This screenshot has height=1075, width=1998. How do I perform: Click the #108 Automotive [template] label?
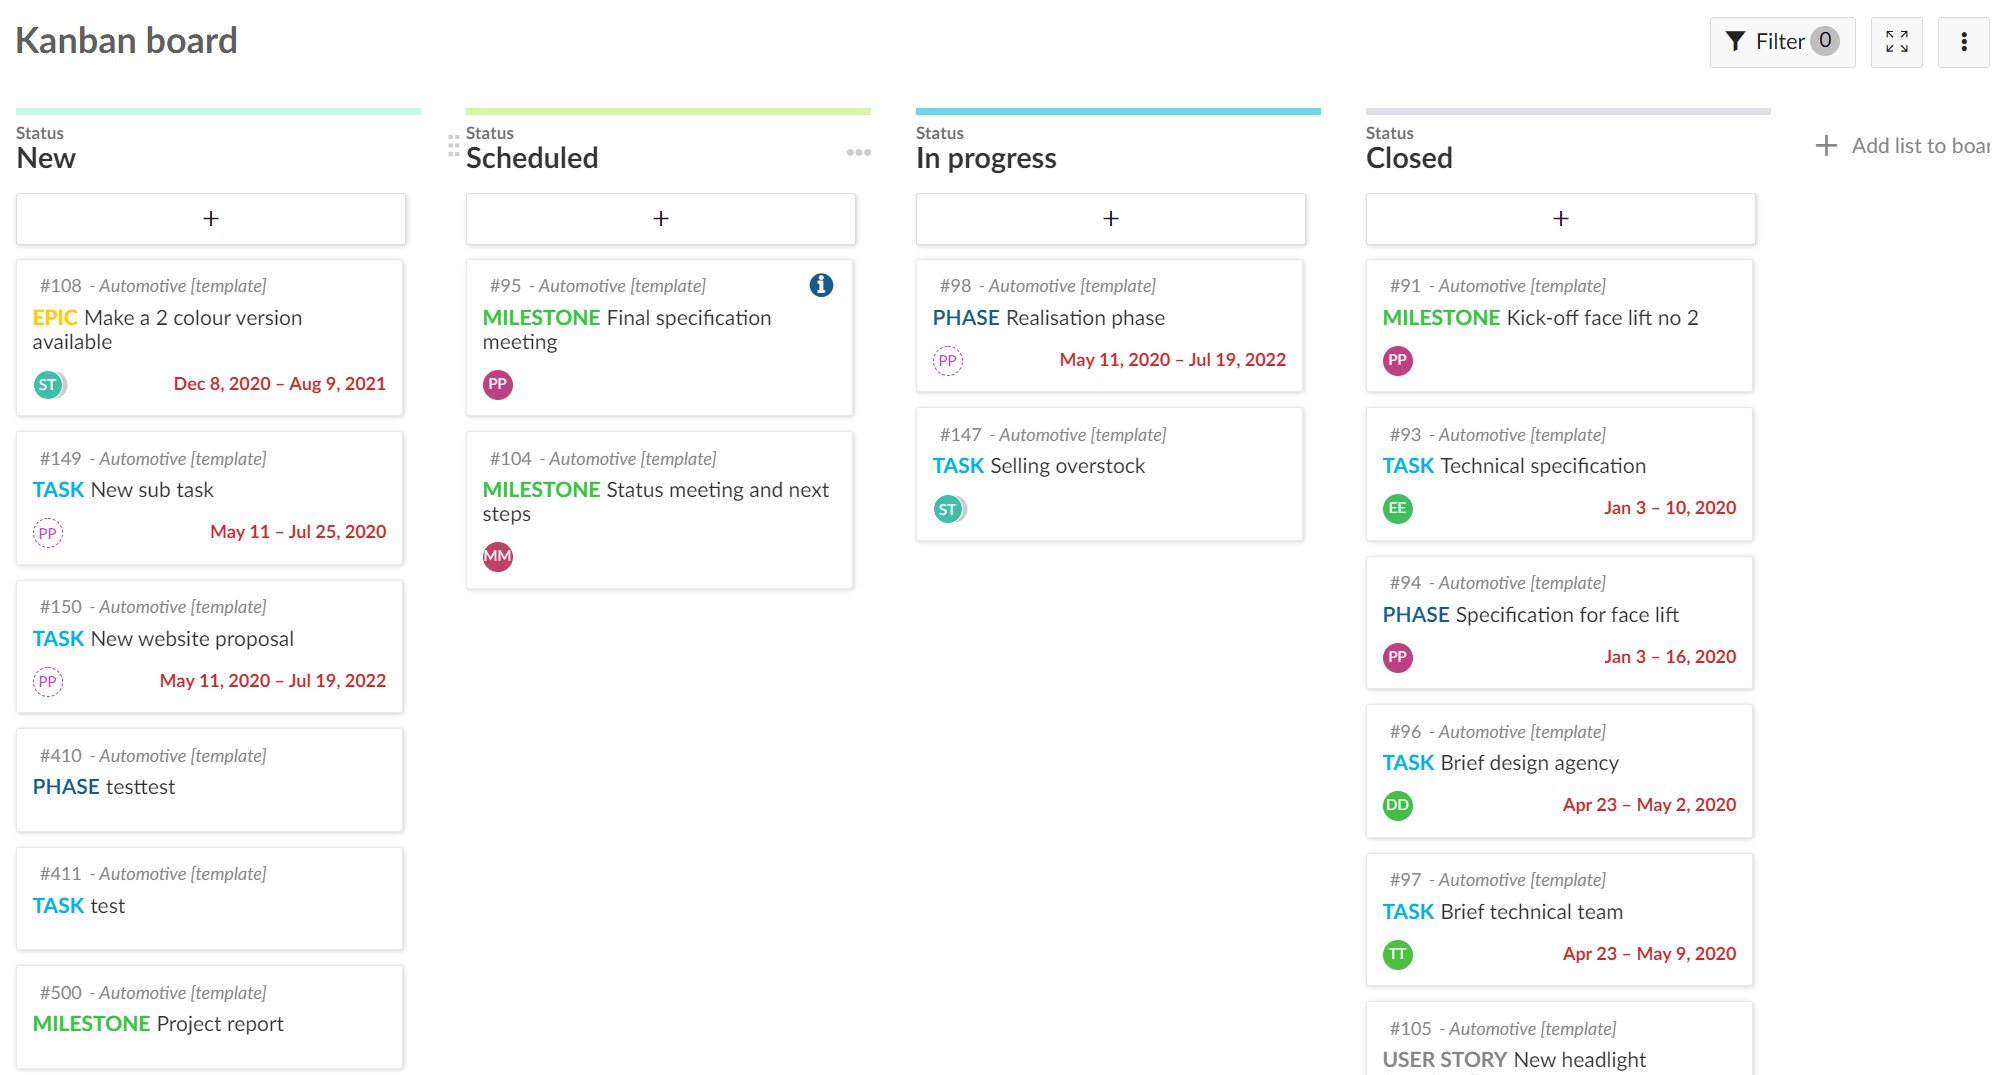click(153, 286)
